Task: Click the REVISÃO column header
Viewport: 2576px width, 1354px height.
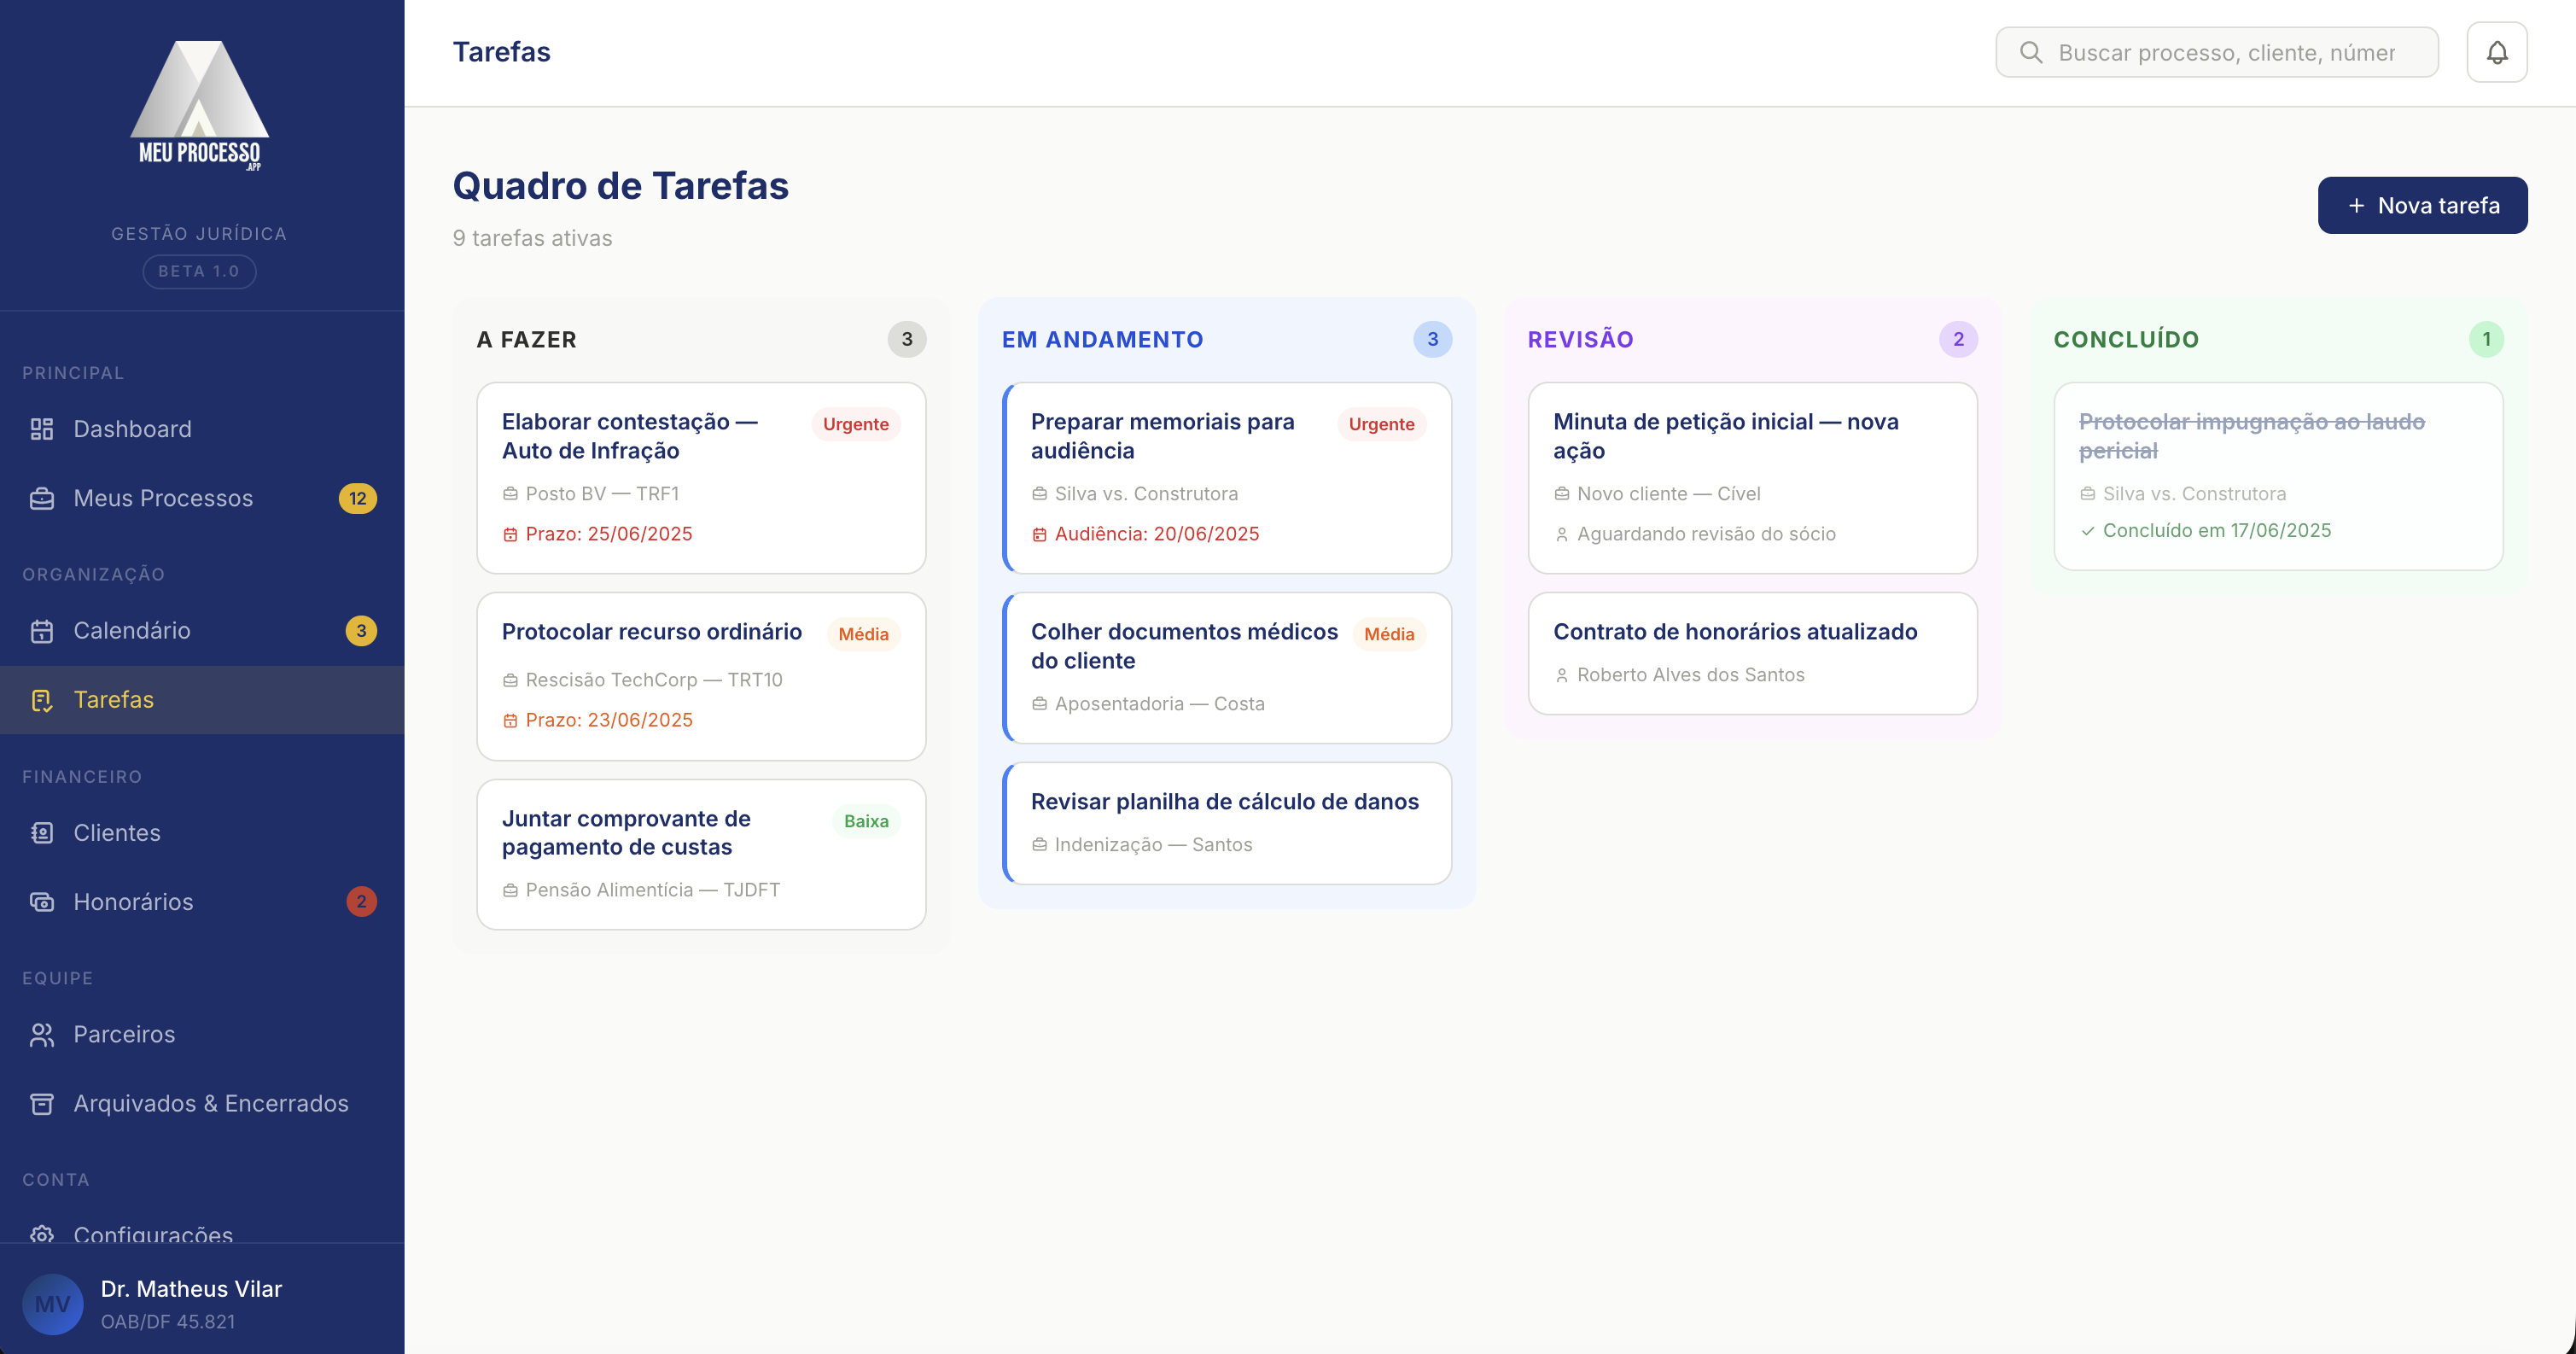Action: click(1580, 339)
